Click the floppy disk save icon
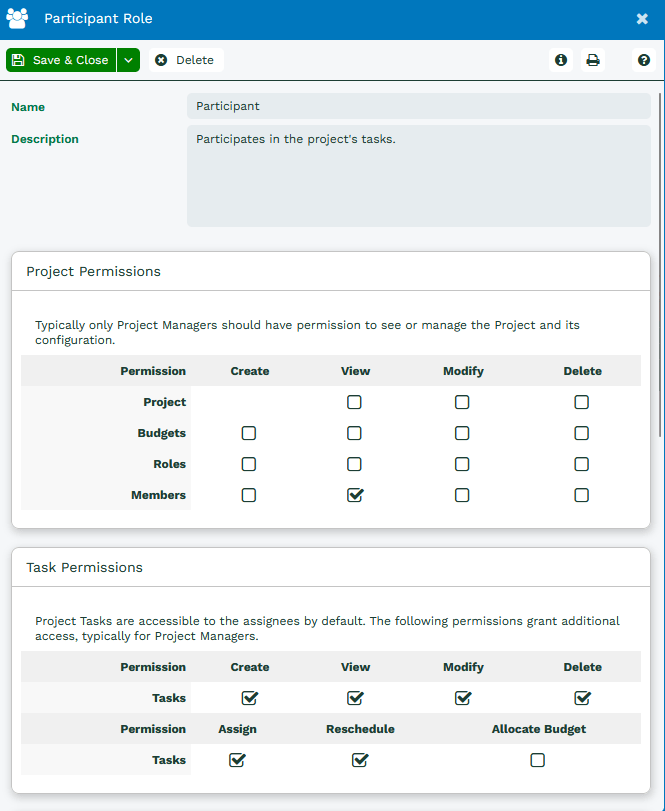 (x=18, y=60)
